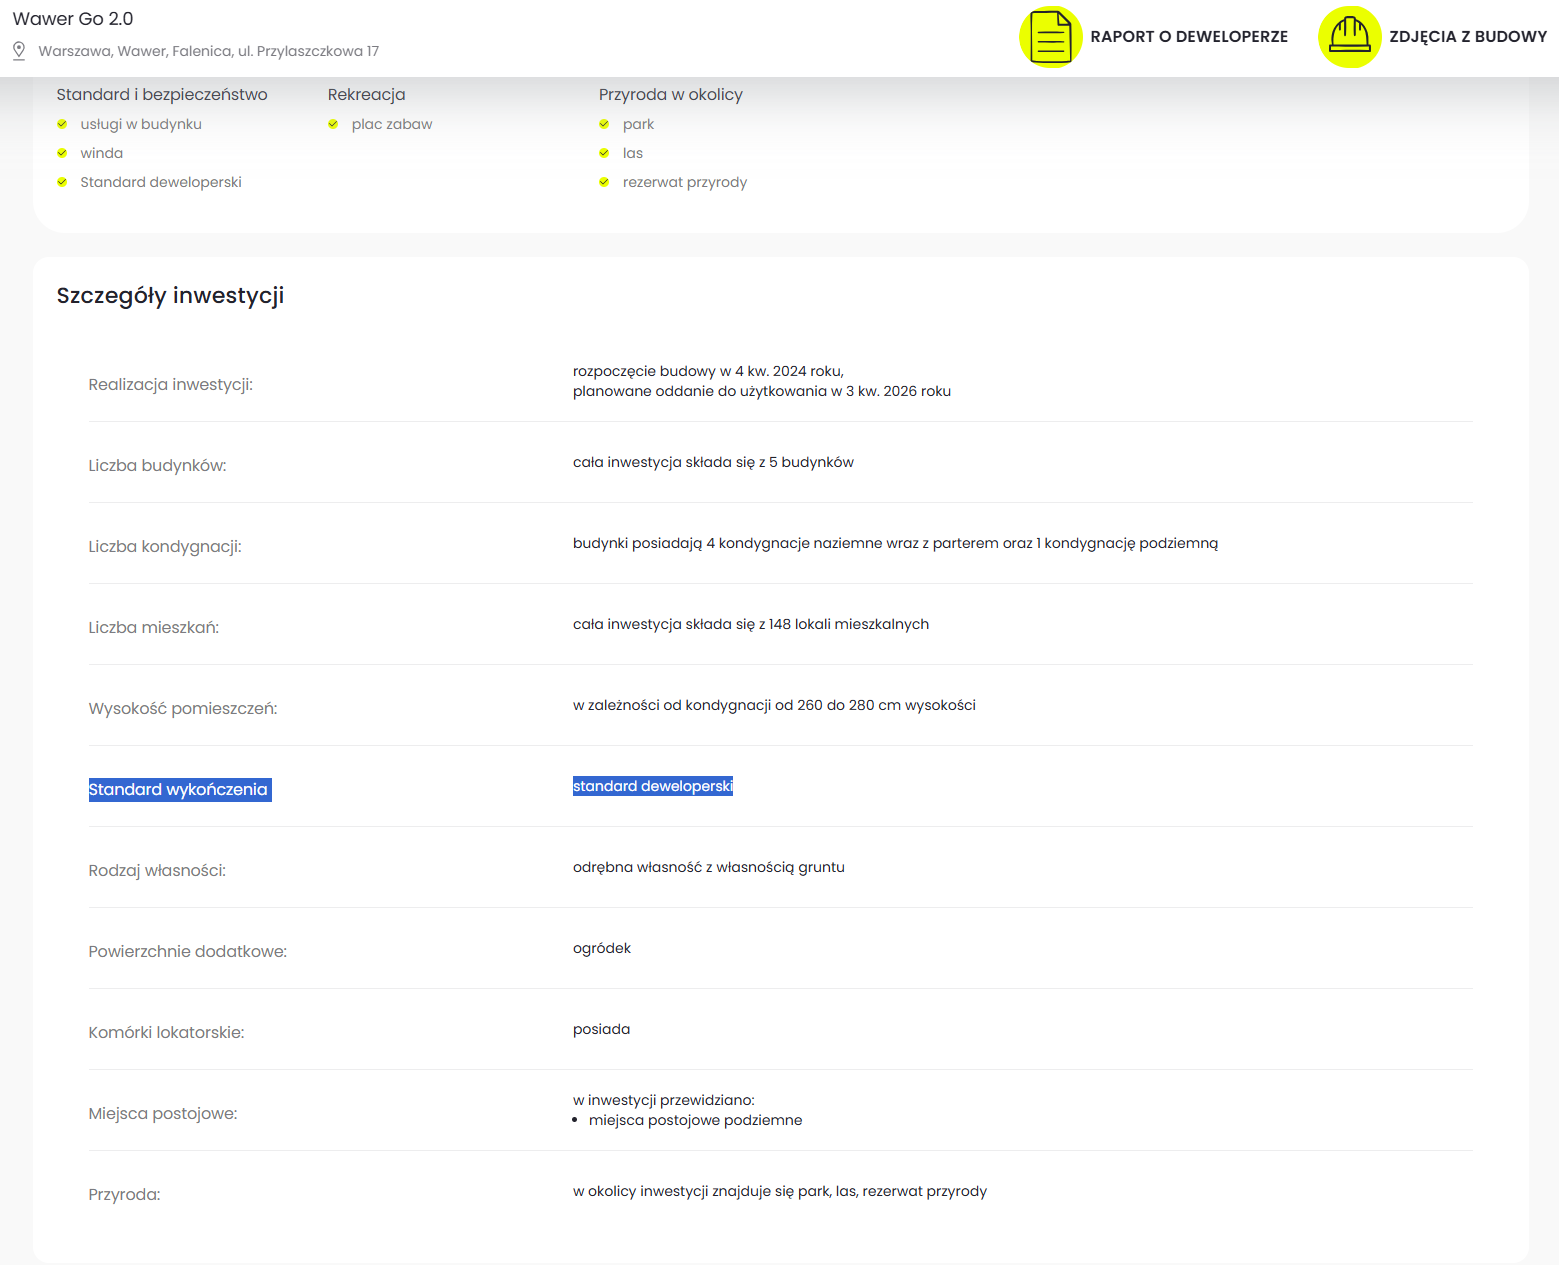Click the checkmark beside rezerwat przyrody
1559x1265 pixels.
[604, 182]
